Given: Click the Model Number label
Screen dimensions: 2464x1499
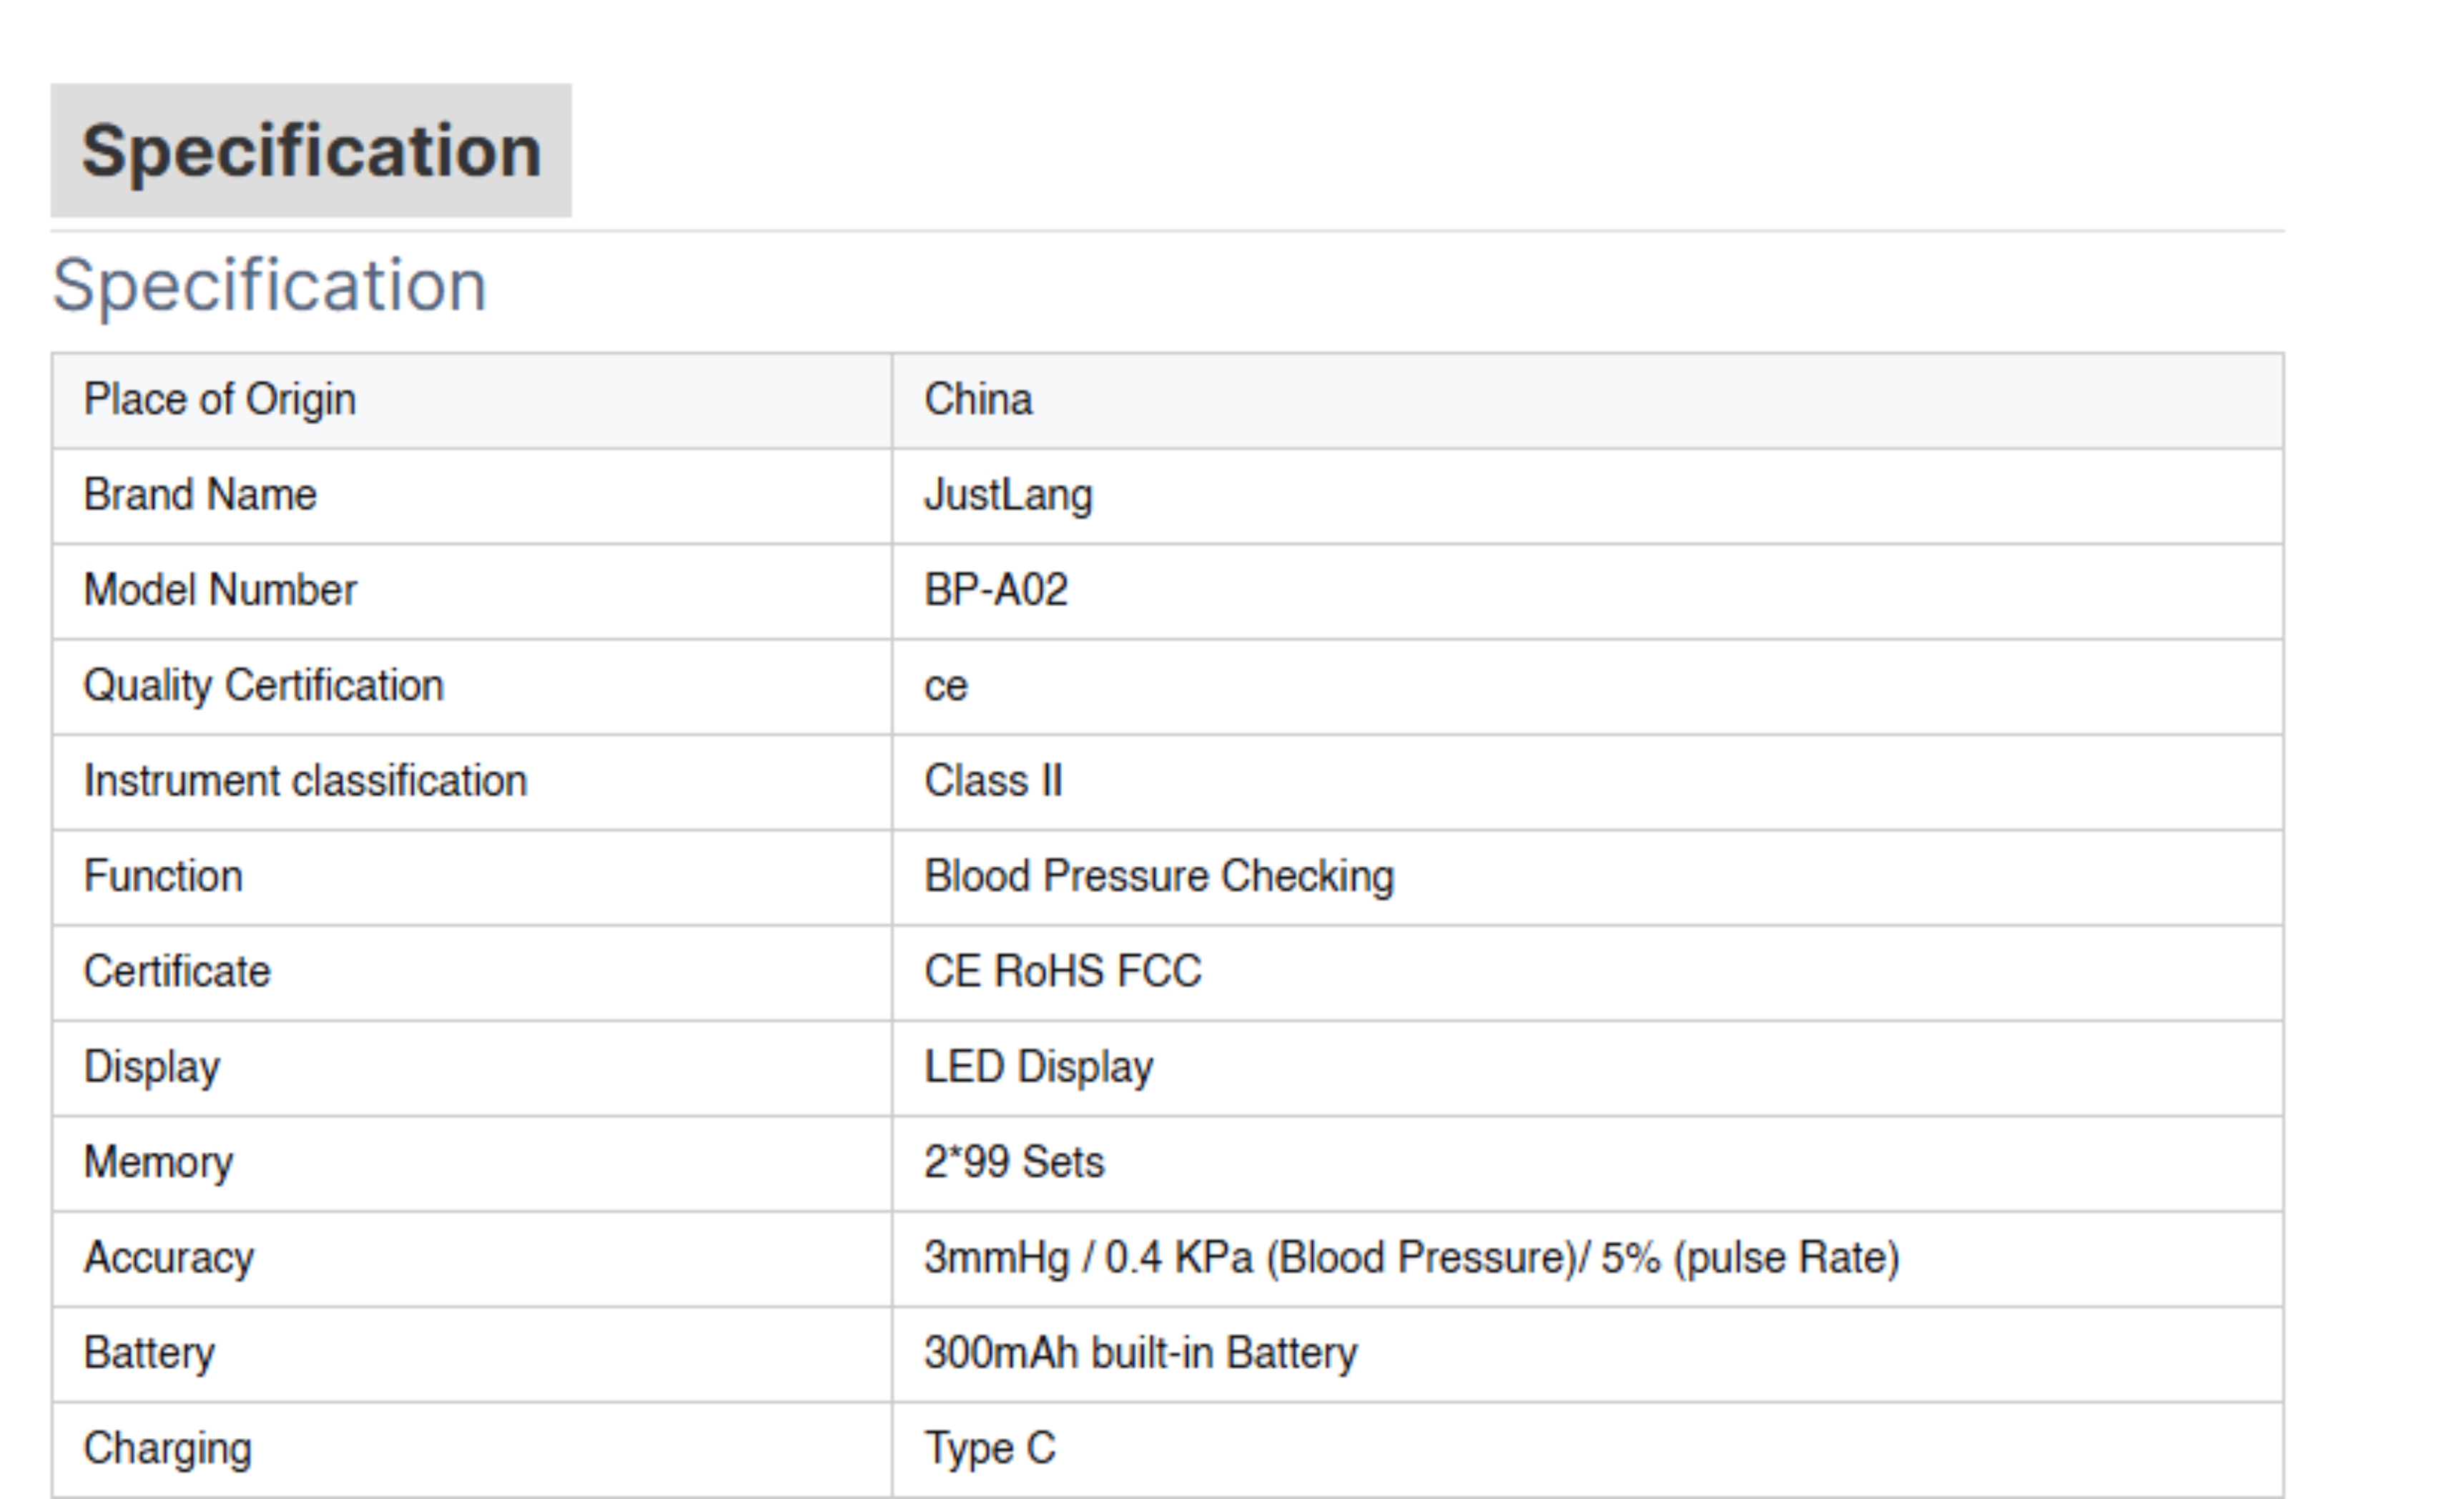Looking at the screenshot, I should (x=220, y=590).
